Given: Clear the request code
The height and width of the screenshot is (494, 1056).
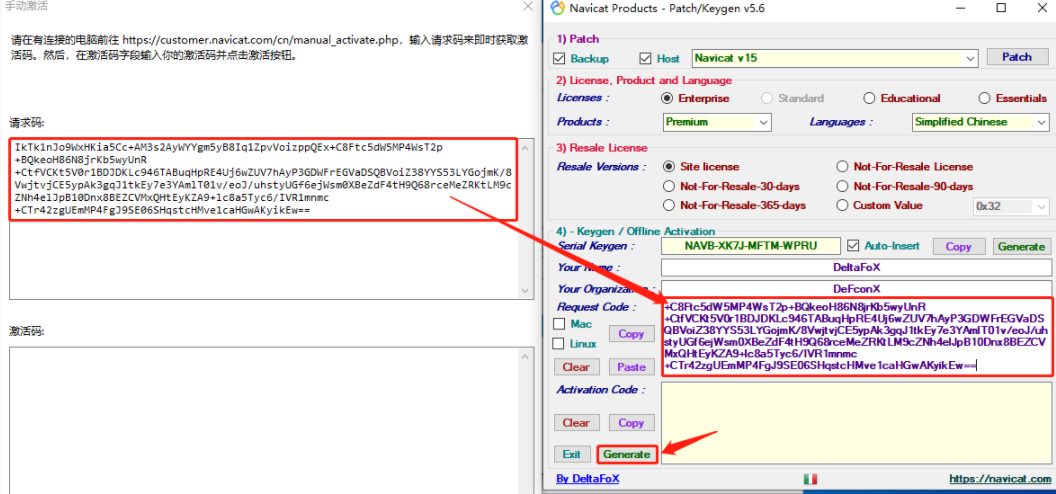Looking at the screenshot, I should [x=576, y=367].
